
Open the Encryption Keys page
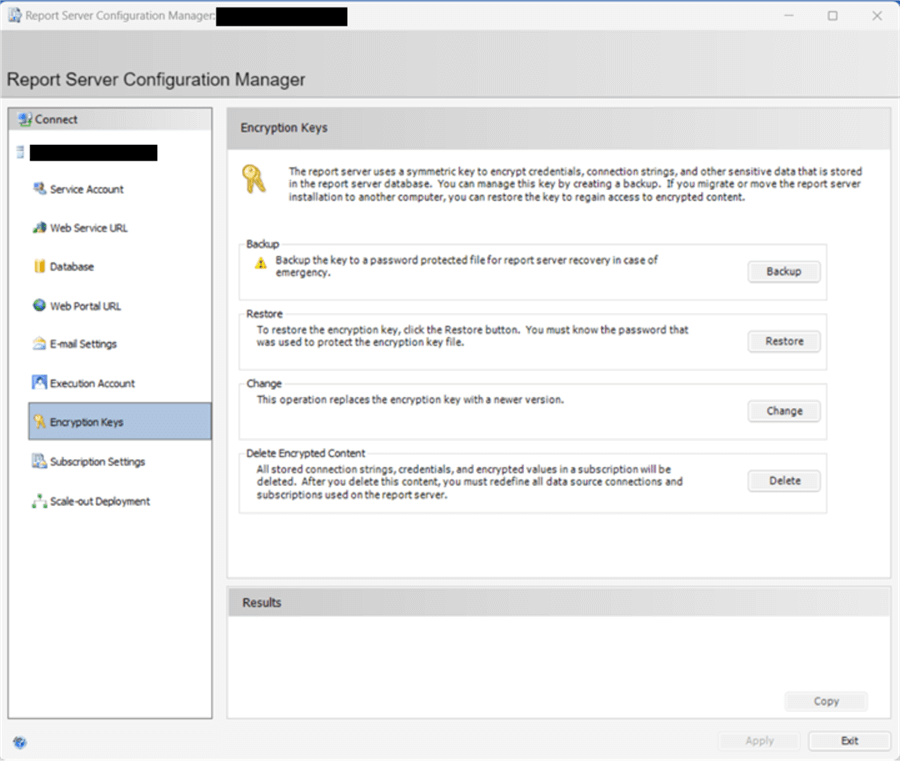click(86, 422)
